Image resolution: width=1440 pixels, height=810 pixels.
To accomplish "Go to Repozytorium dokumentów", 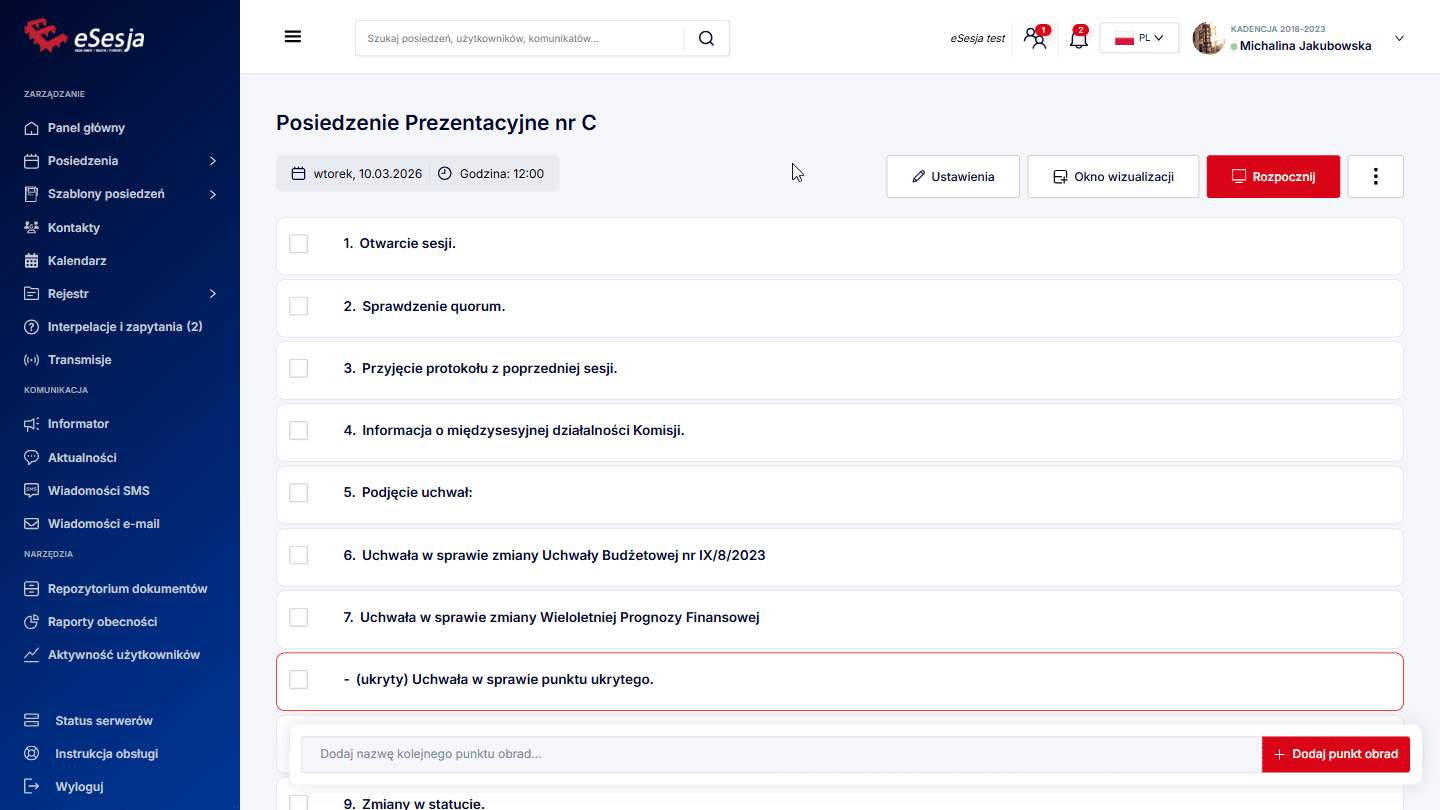I will tap(127, 589).
